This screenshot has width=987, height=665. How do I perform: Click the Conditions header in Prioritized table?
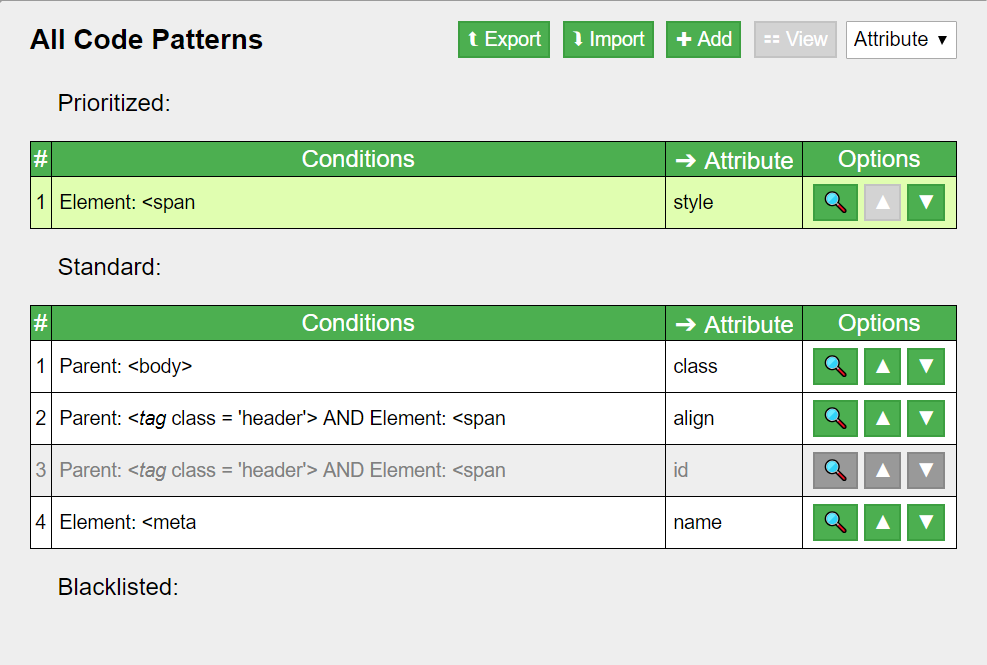coord(358,159)
